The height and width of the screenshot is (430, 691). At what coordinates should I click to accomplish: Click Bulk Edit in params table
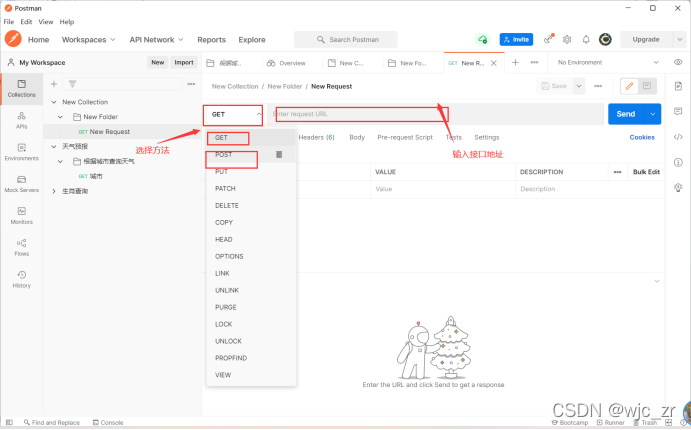point(646,172)
